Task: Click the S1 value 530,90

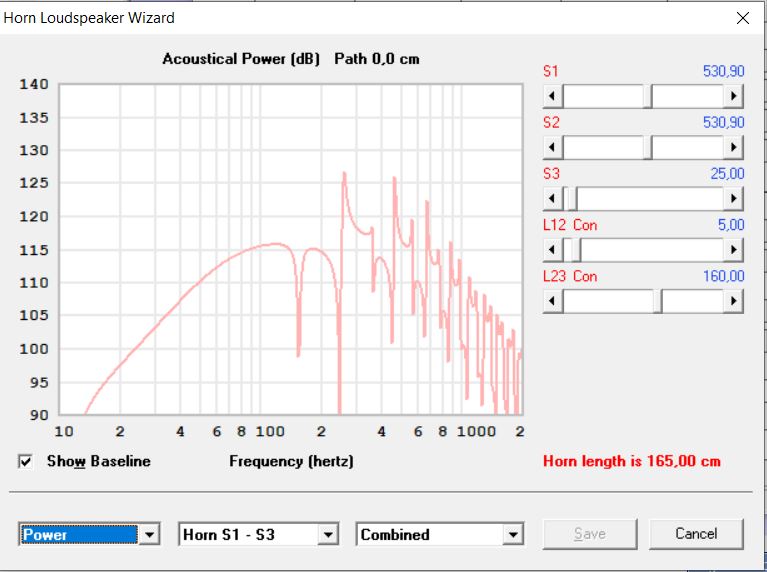Action: [x=723, y=71]
